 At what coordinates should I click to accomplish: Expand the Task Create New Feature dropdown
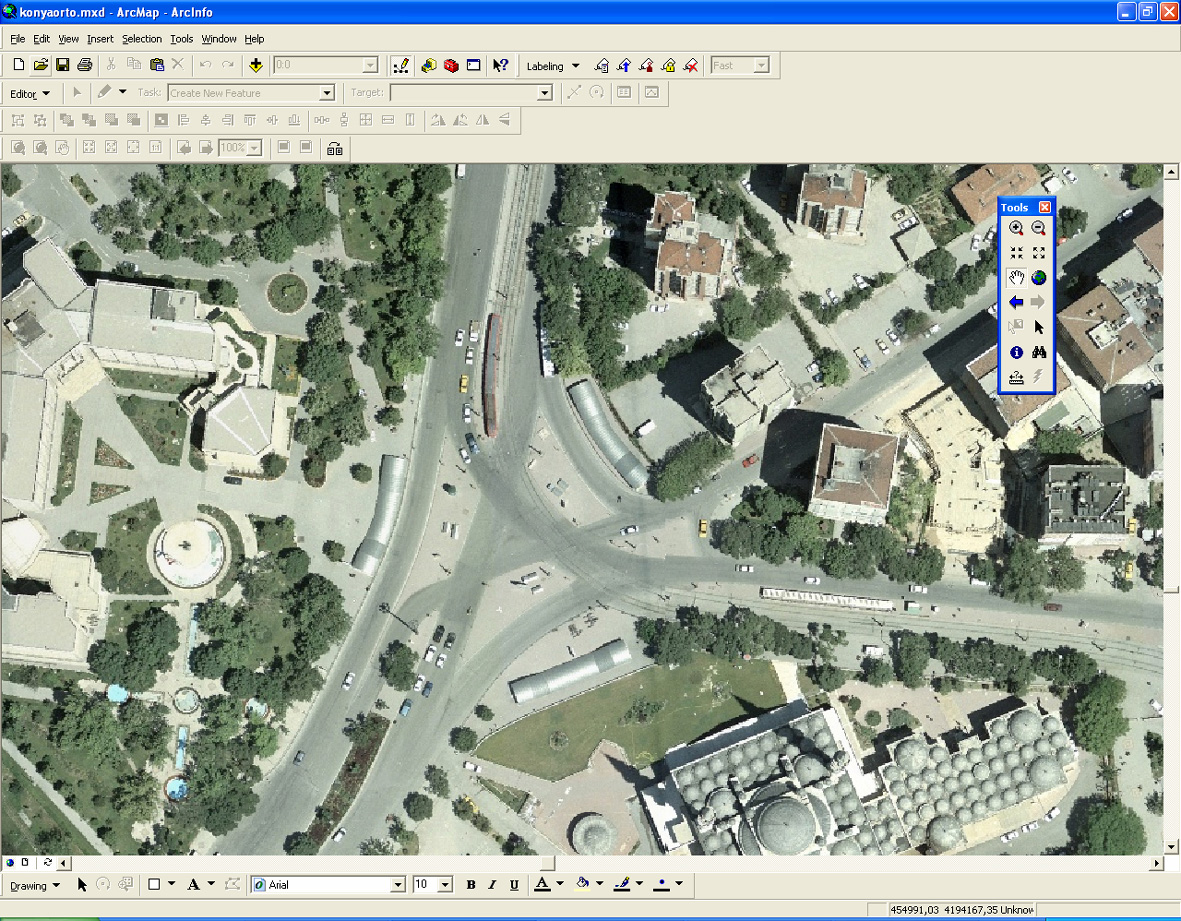pos(326,93)
